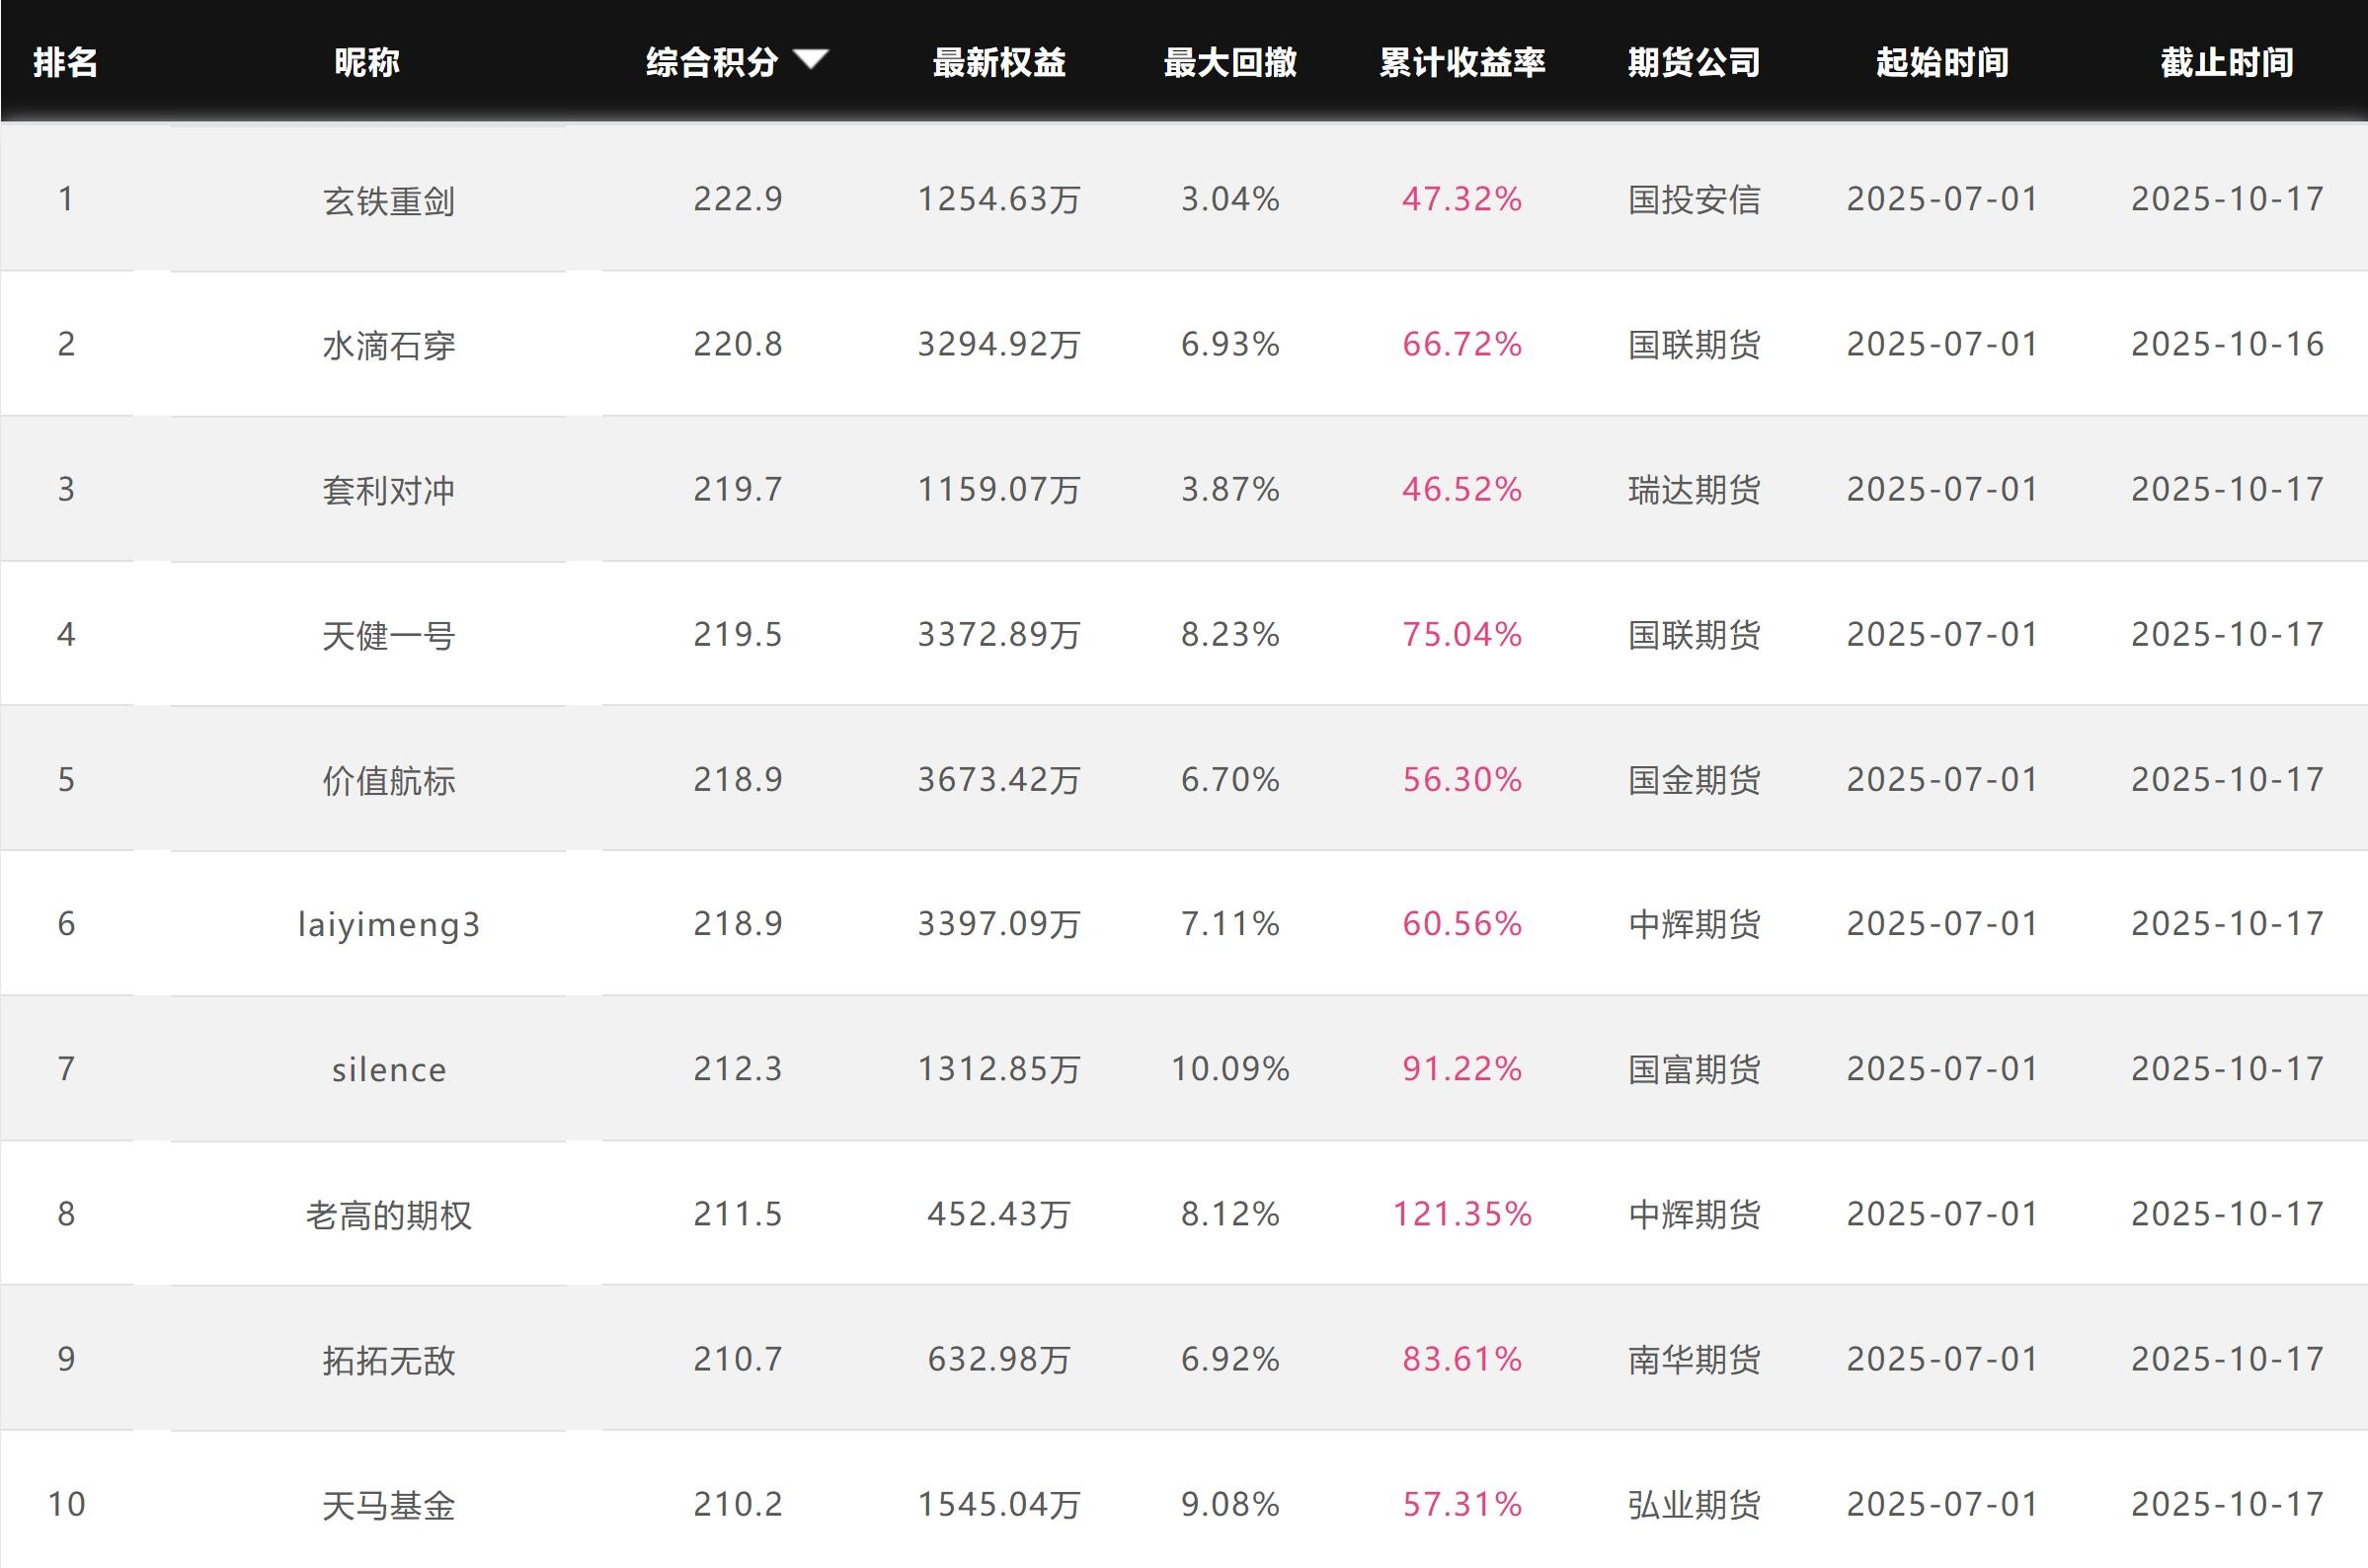Click the silence nickname
The width and height of the screenshot is (2368, 1568).
click(x=389, y=1069)
